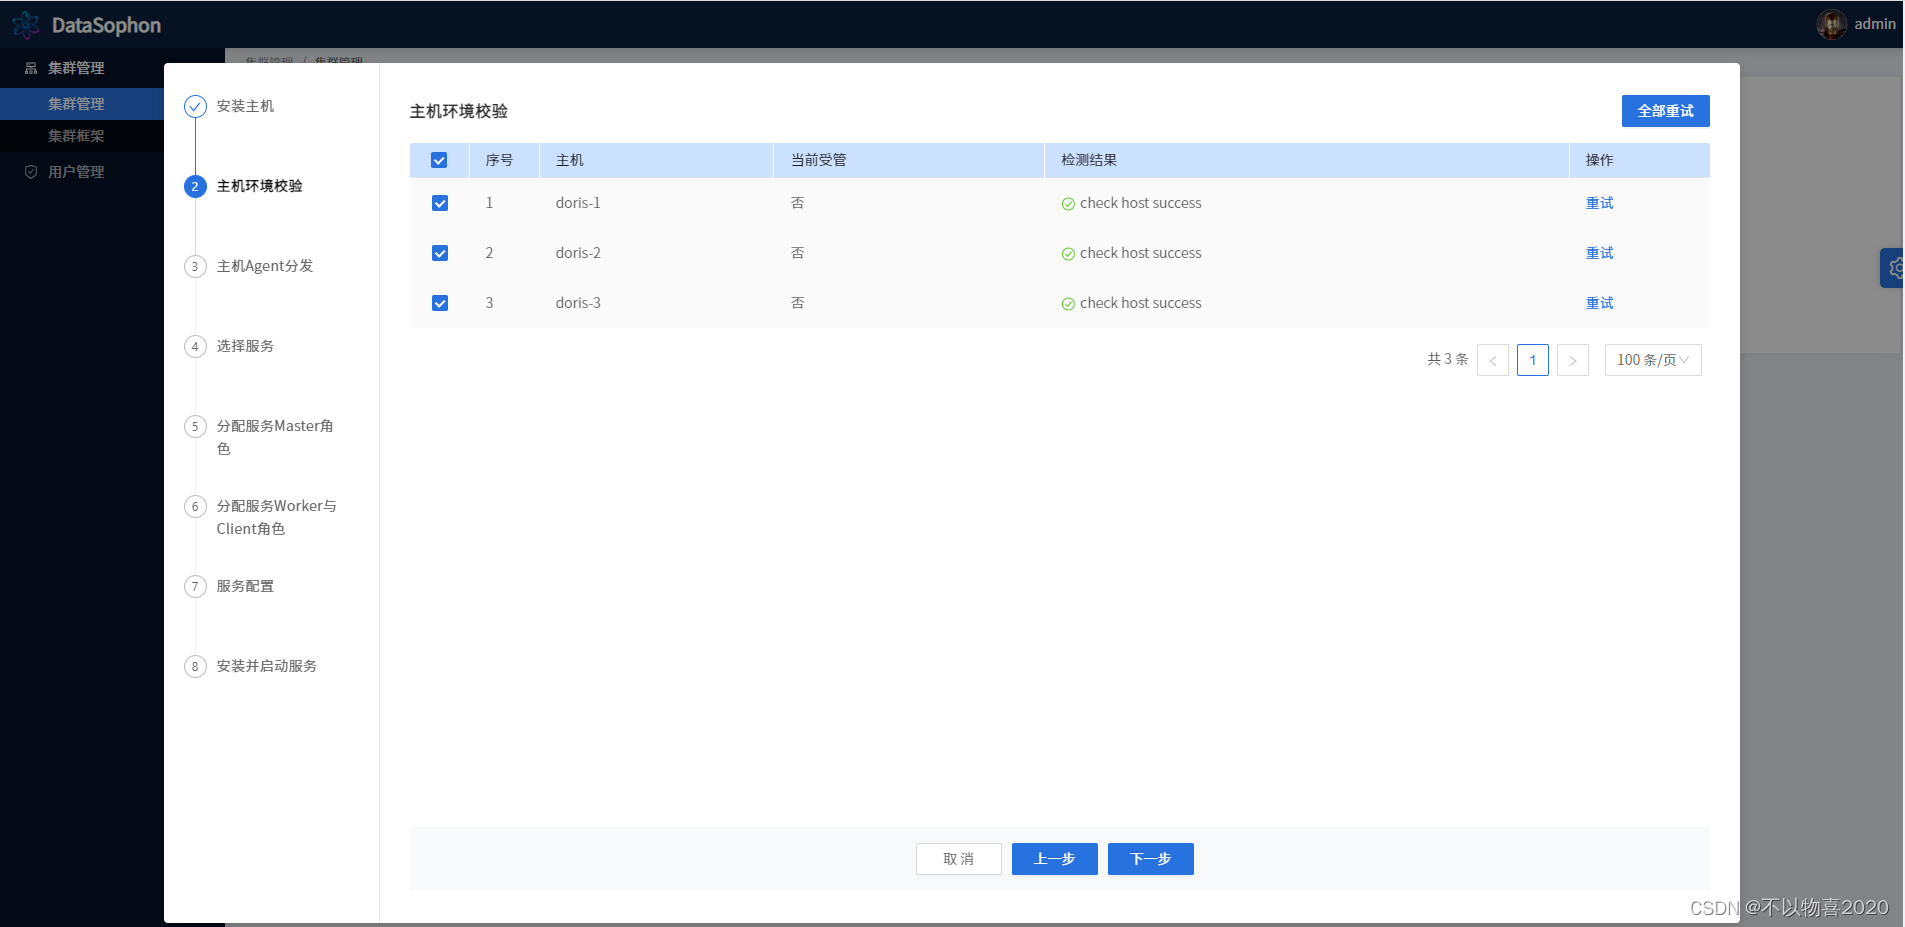Open the admin user avatar
The image size is (1905, 927).
click(1831, 24)
